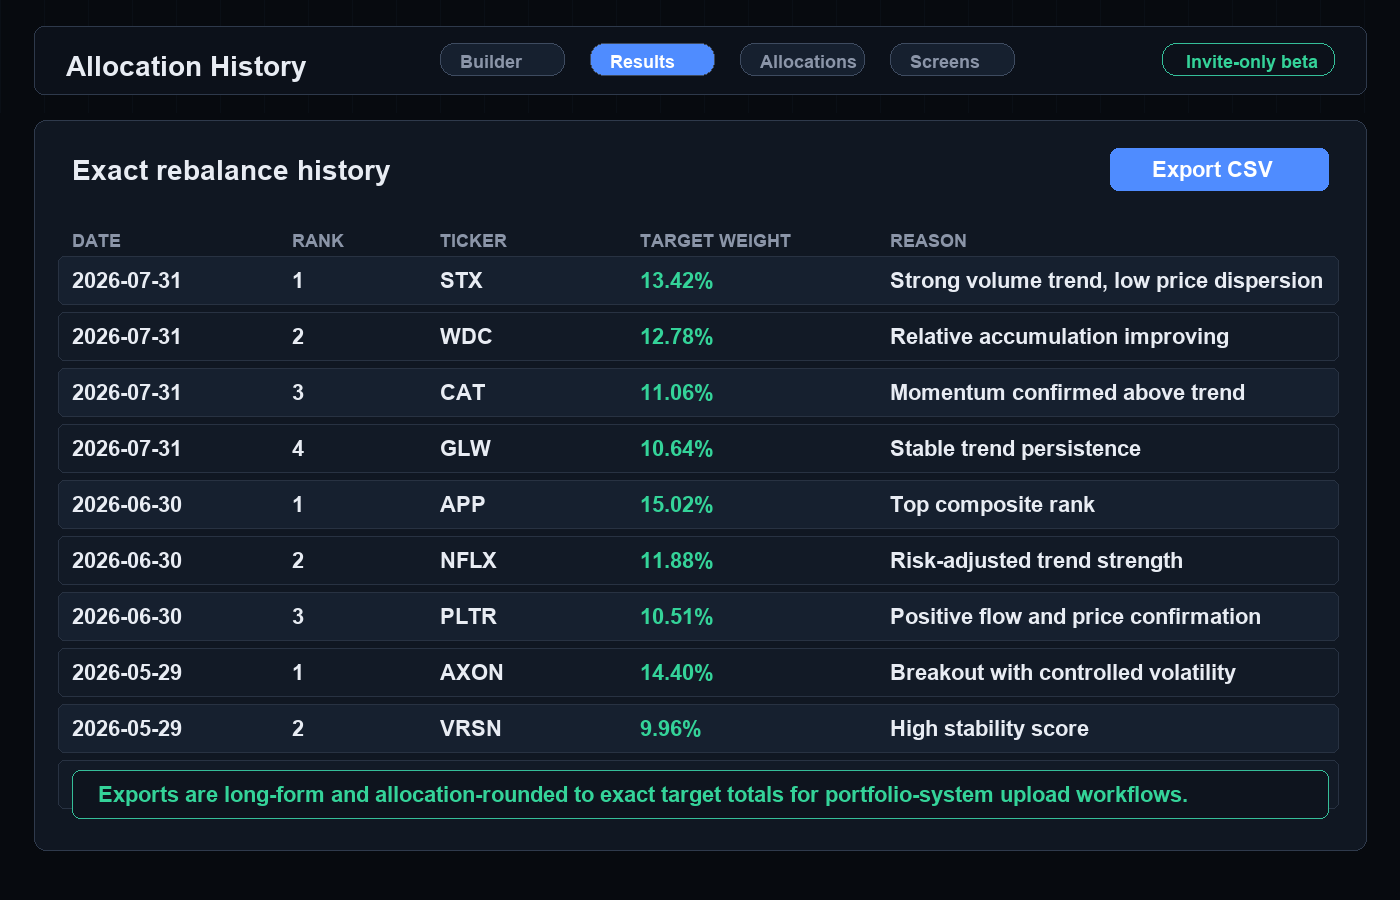Go to the Screens tab

952,60
